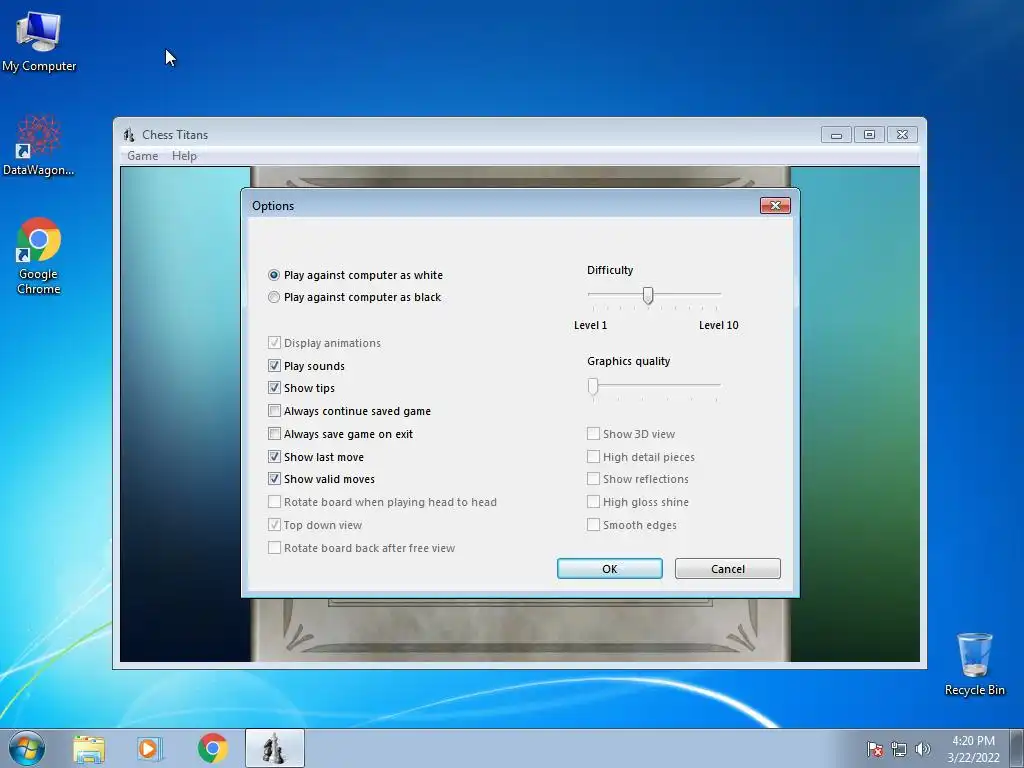This screenshot has width=1024, height=768.
Task: Open the DataWagon desktop shortcut
Action: click(39, 145)
